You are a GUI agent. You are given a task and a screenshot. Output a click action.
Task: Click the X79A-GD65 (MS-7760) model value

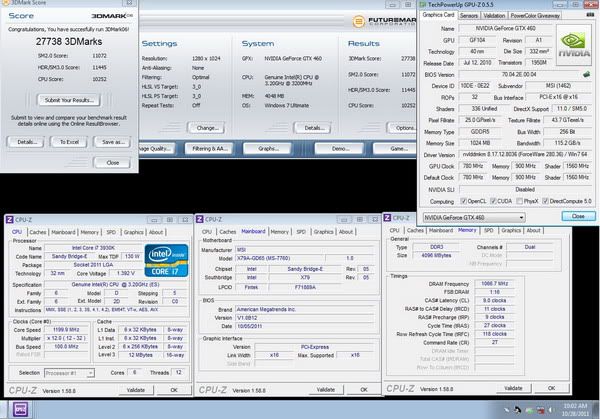coord(280,258)
